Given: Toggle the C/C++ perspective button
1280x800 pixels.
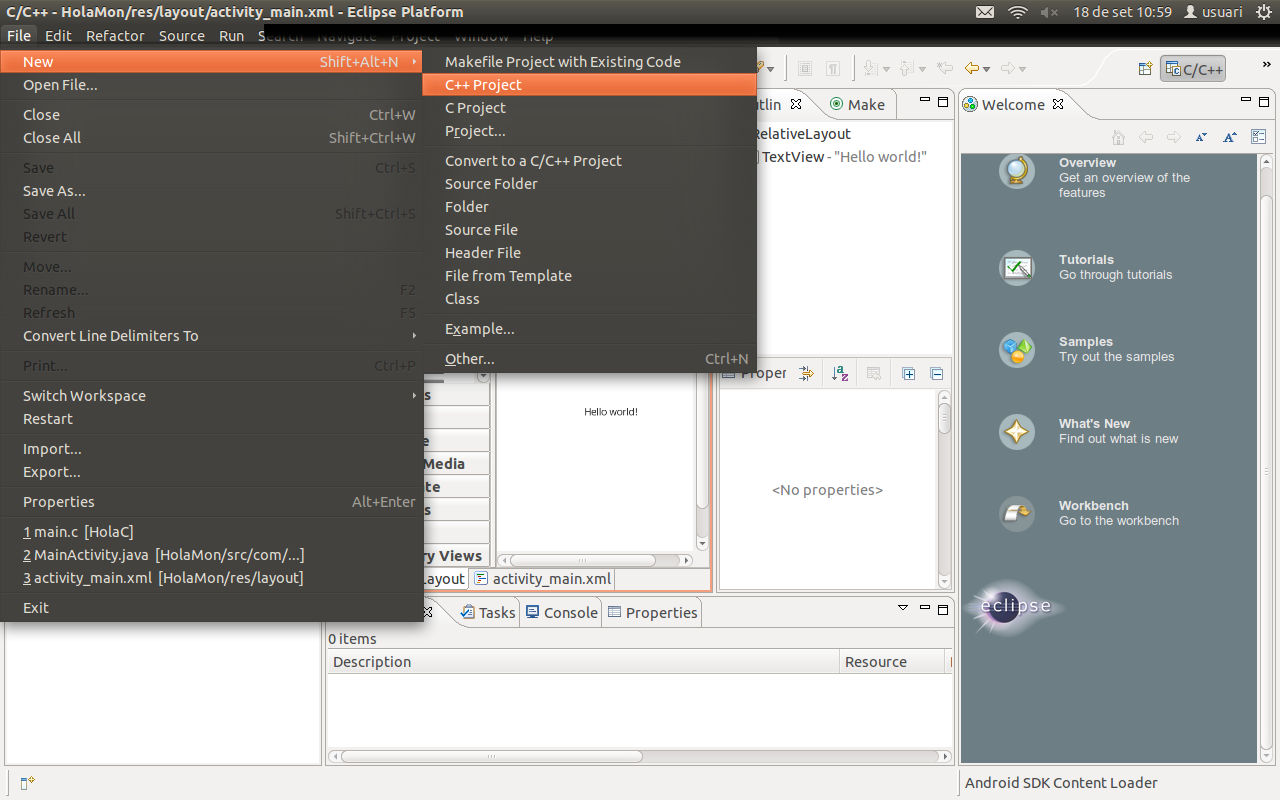Looking at the screenshot, I should (1192, 69).
